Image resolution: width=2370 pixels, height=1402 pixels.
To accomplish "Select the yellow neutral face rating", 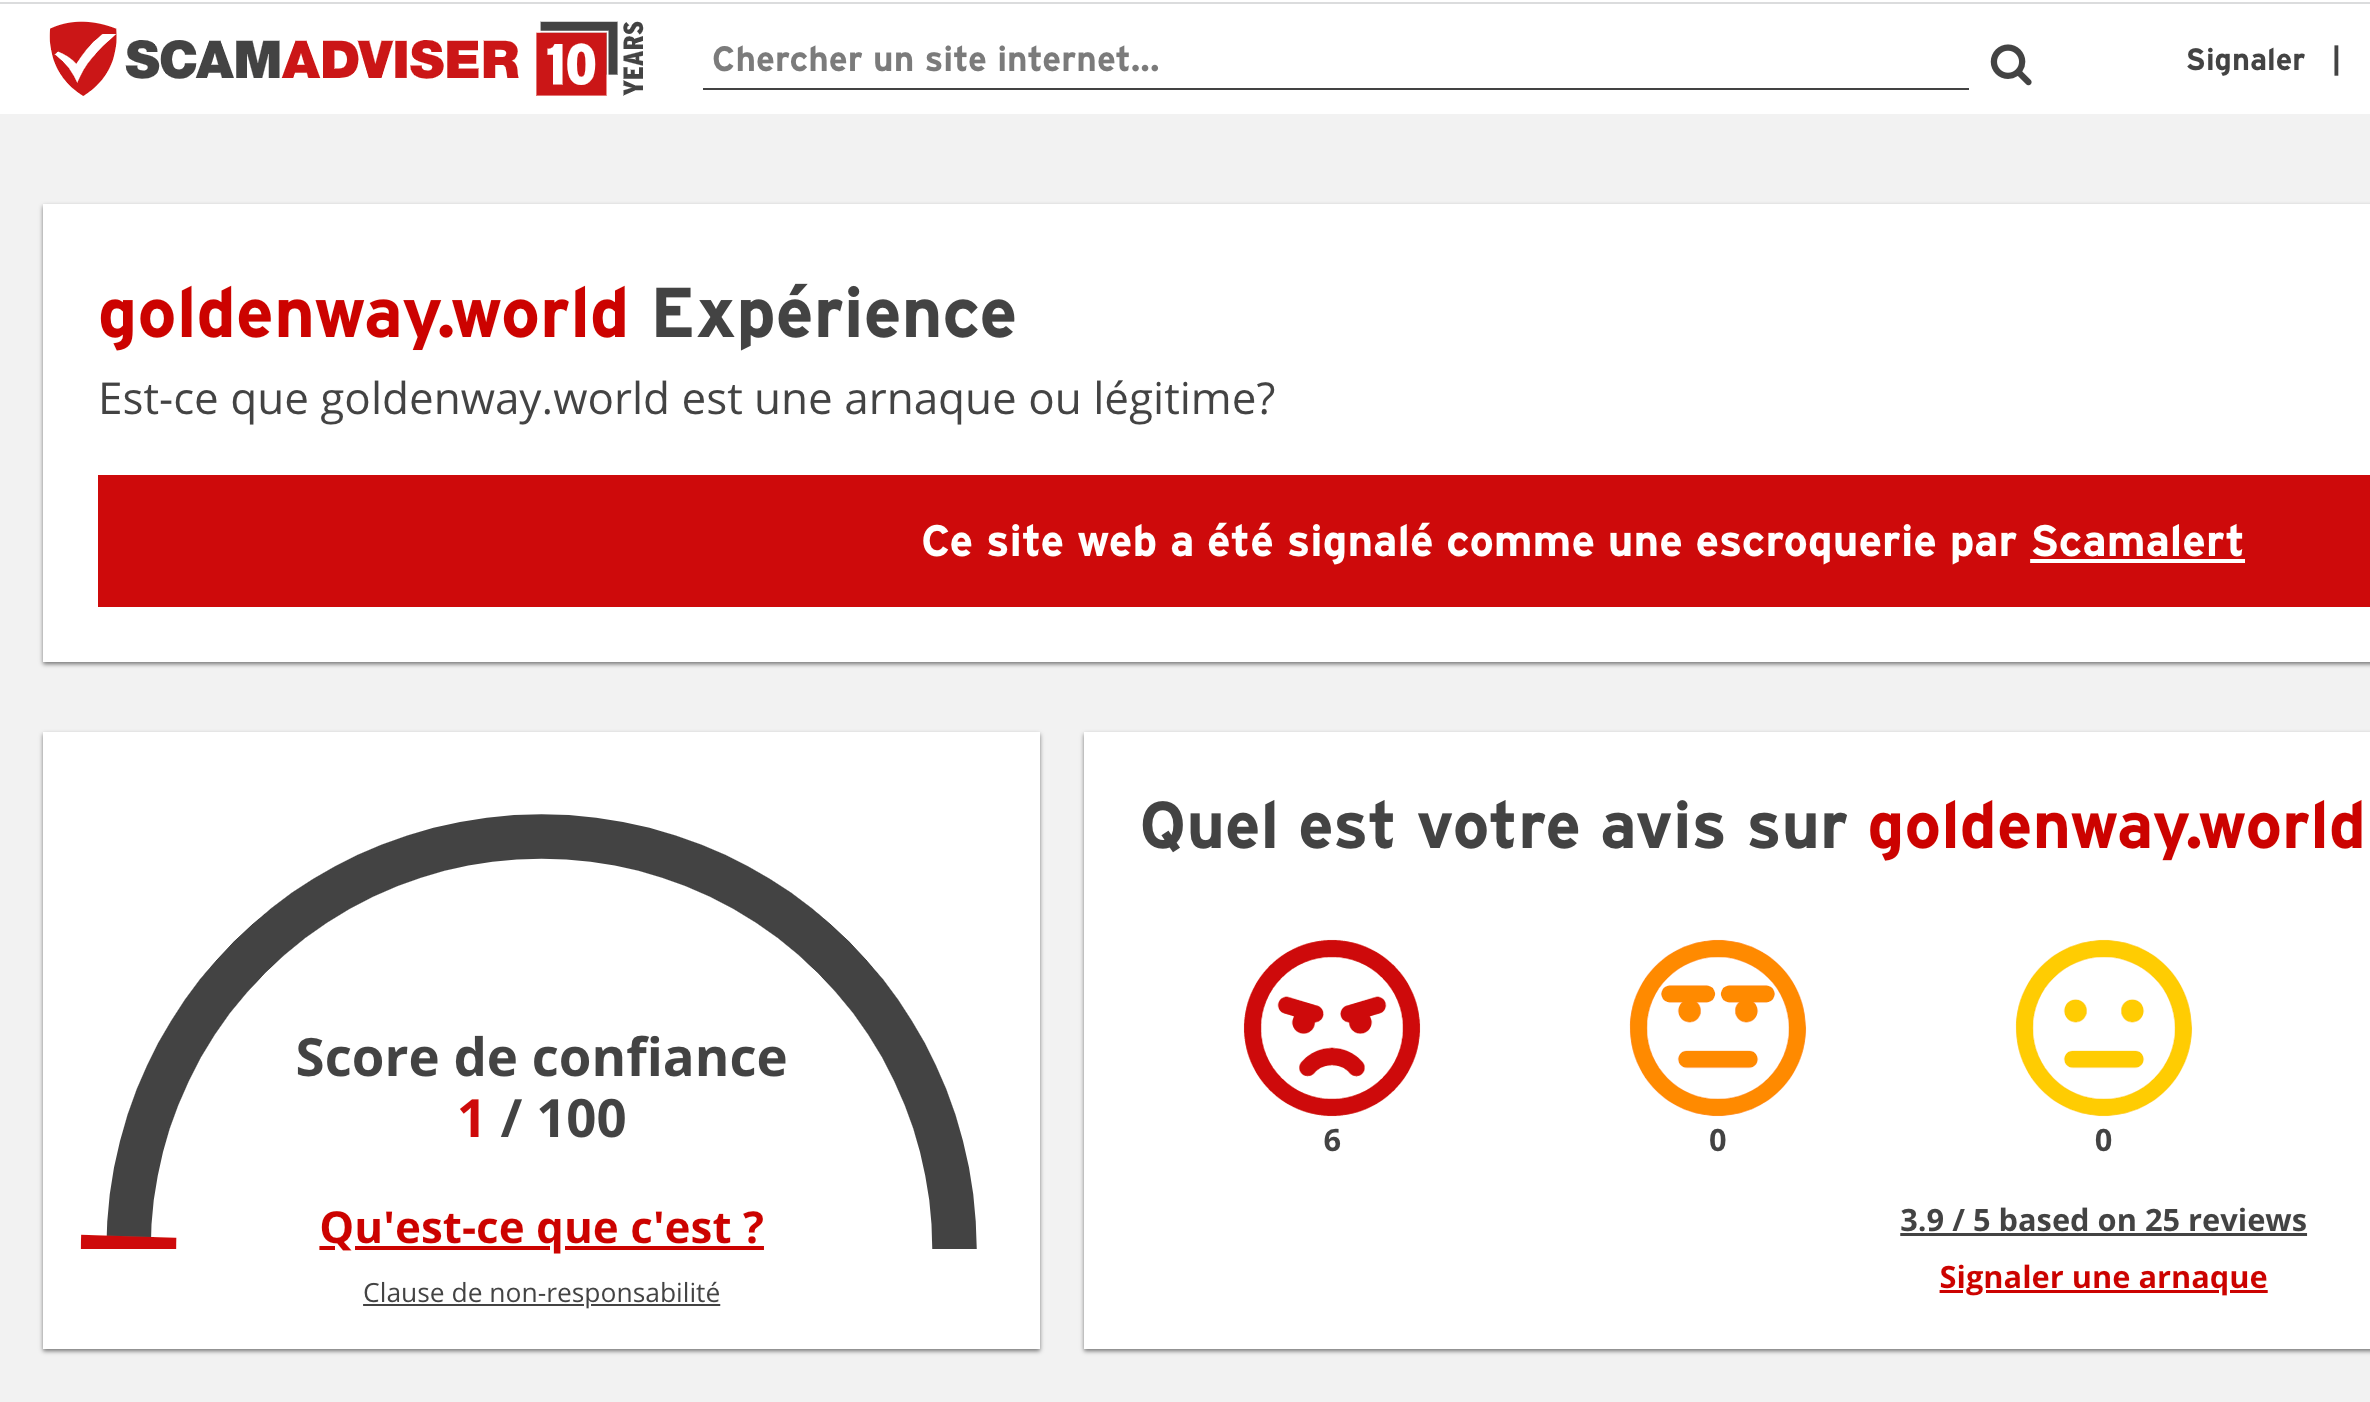I will pos(2103,1027).
